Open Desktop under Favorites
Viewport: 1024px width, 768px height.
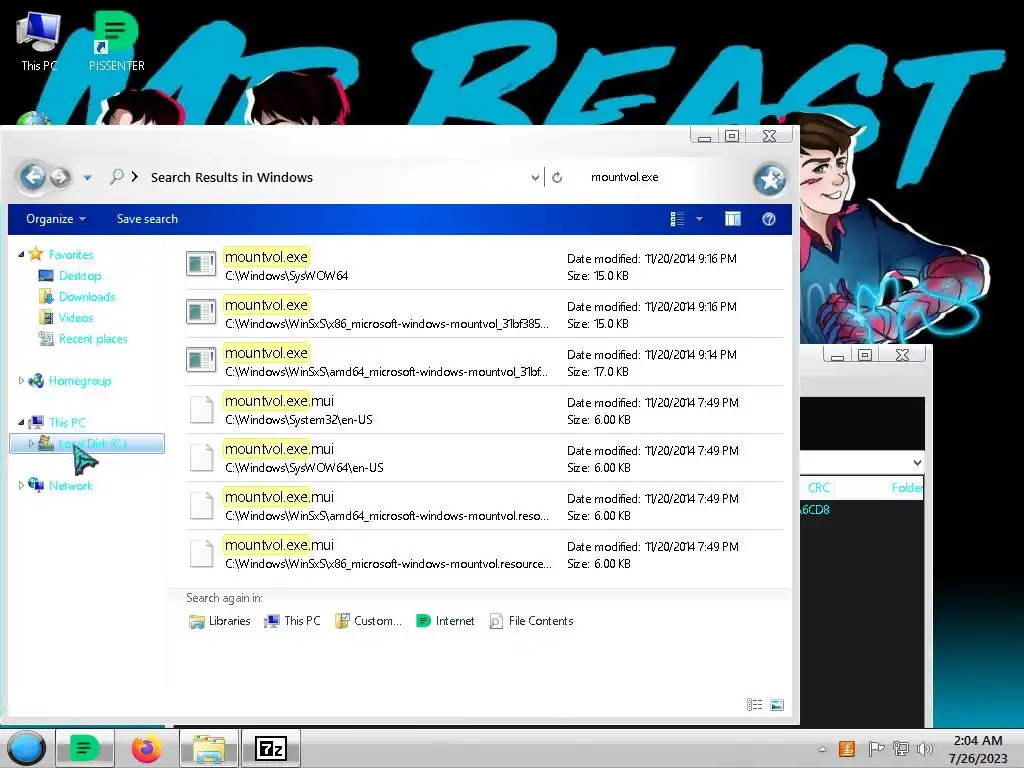click(x=80, y=276)
